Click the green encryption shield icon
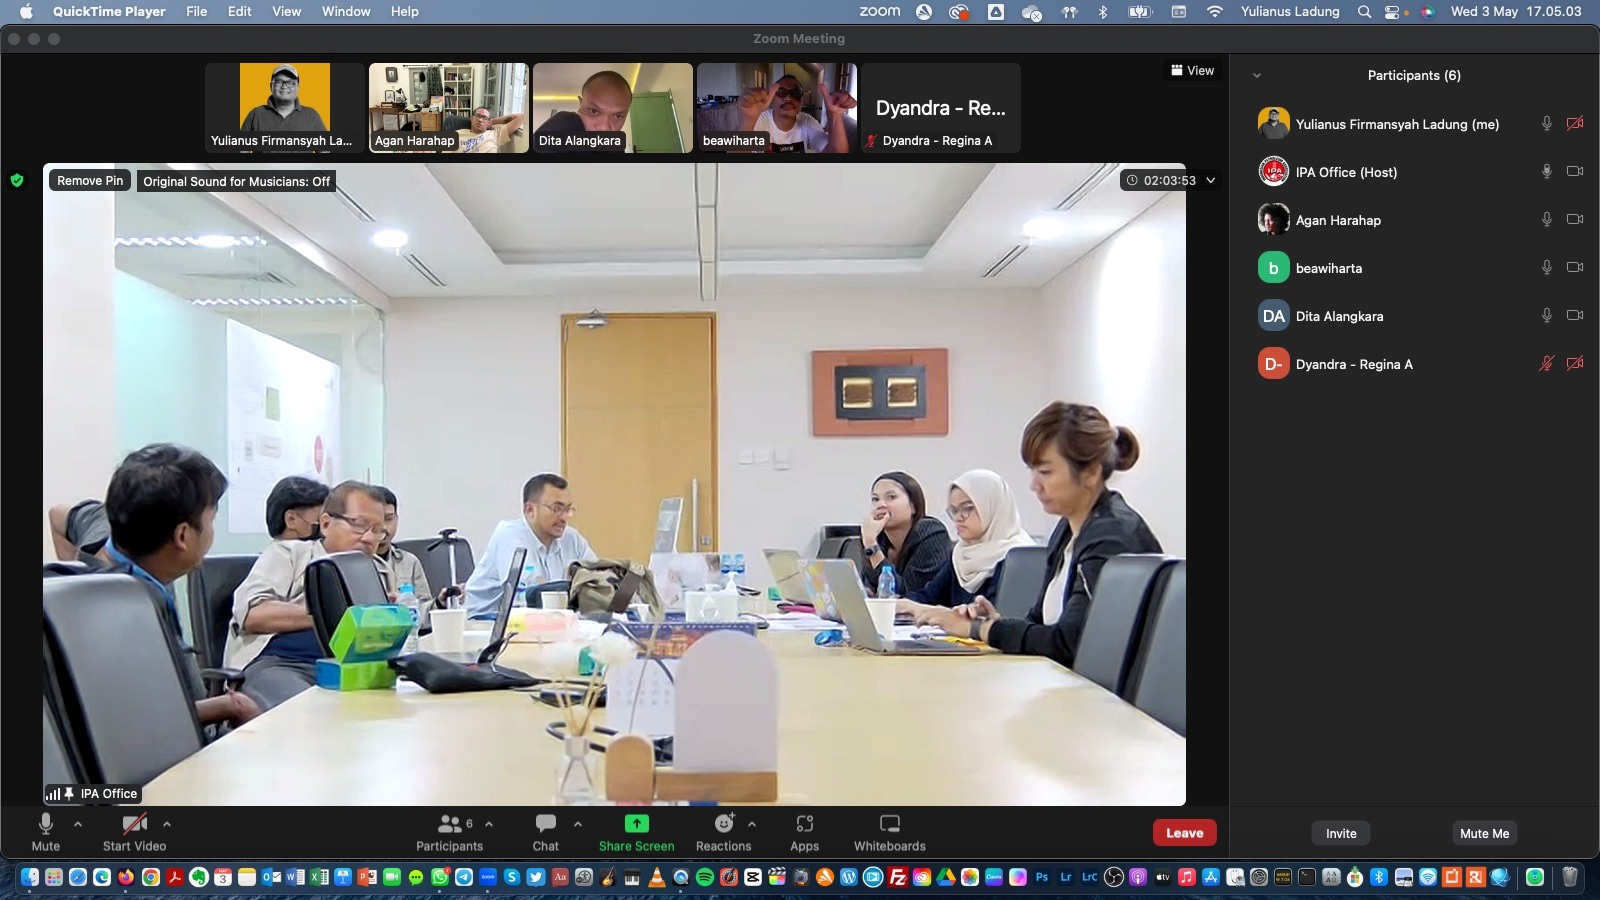This screenshot has width=1600, height=900. pyautogui.click(x=17, y=181)
